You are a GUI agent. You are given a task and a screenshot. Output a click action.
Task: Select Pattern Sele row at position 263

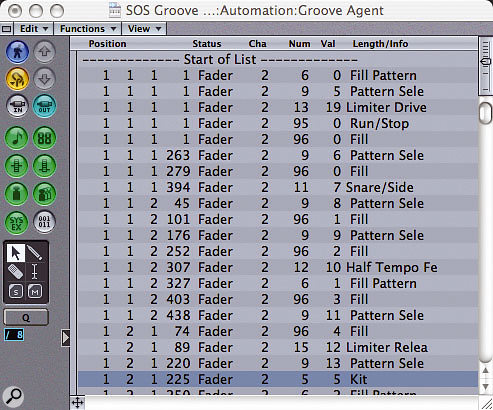click(278, 155)
